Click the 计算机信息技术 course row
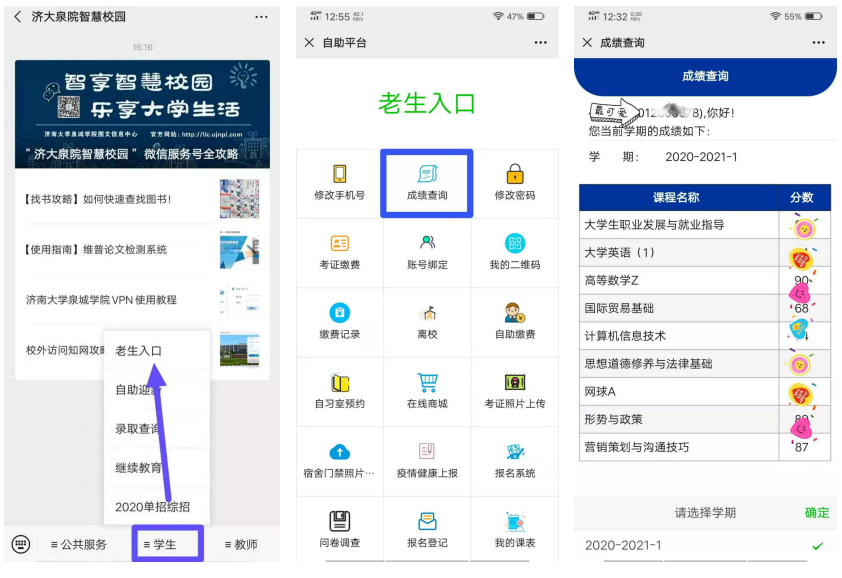The image size is (842, 578). click(x=705, y=336)
